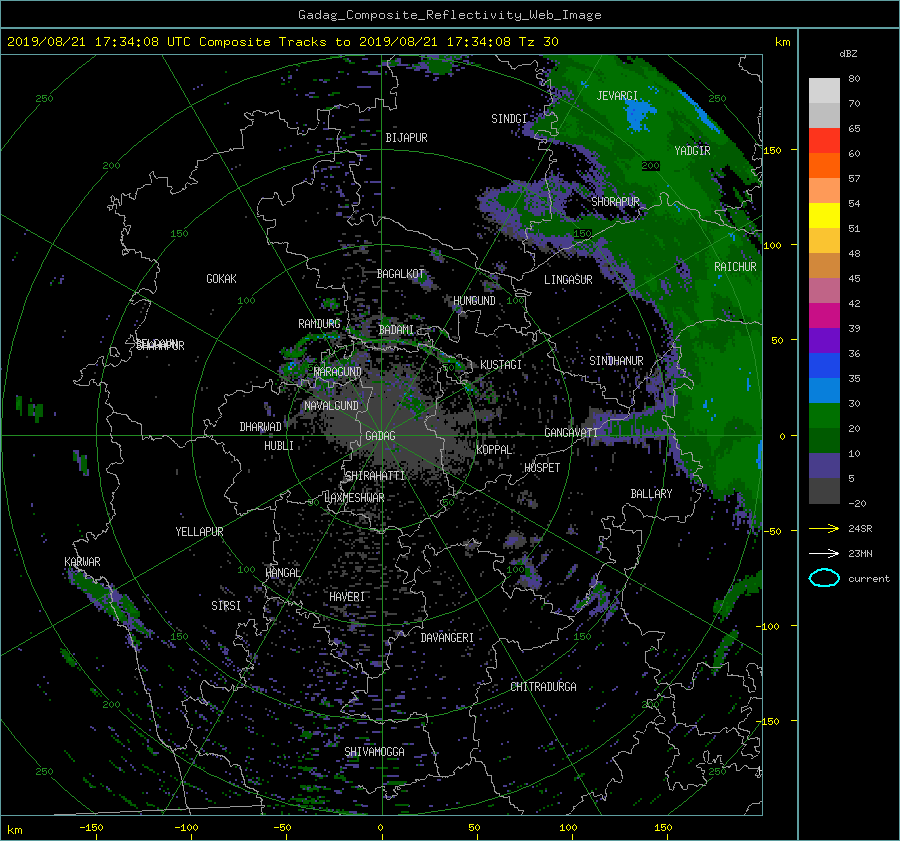The width and height of the screenshot is (900, 841).
Task: Click the DHARWAD city label
Action: tap(260, 427)
